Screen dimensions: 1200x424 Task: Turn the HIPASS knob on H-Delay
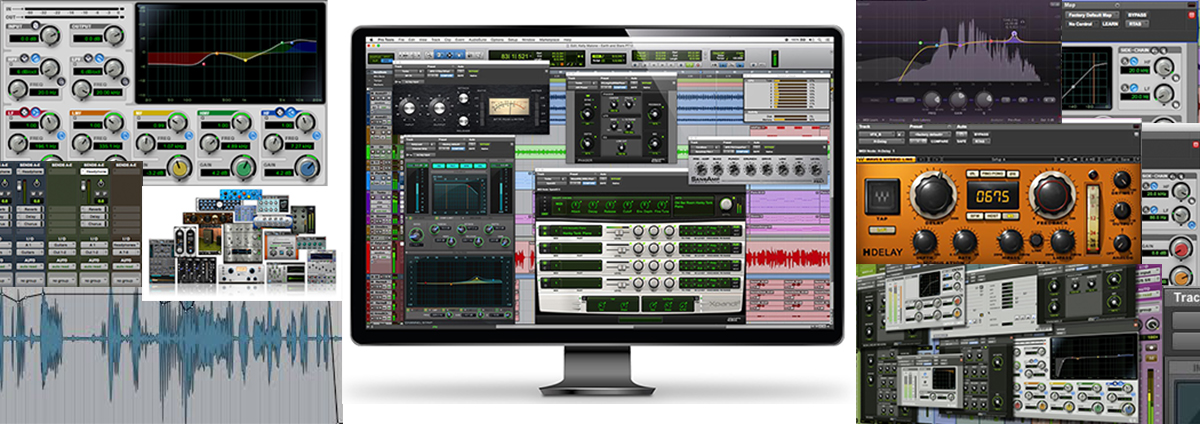[1011, 241]
